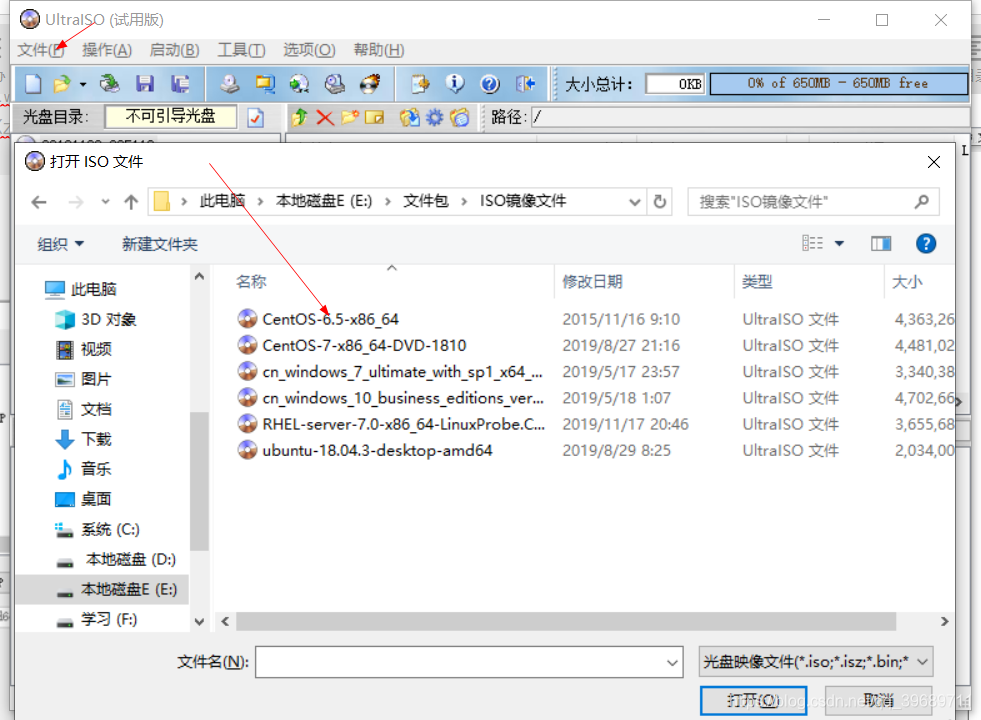Click the Burn CD/DVD image icon

tap(370, 84)
